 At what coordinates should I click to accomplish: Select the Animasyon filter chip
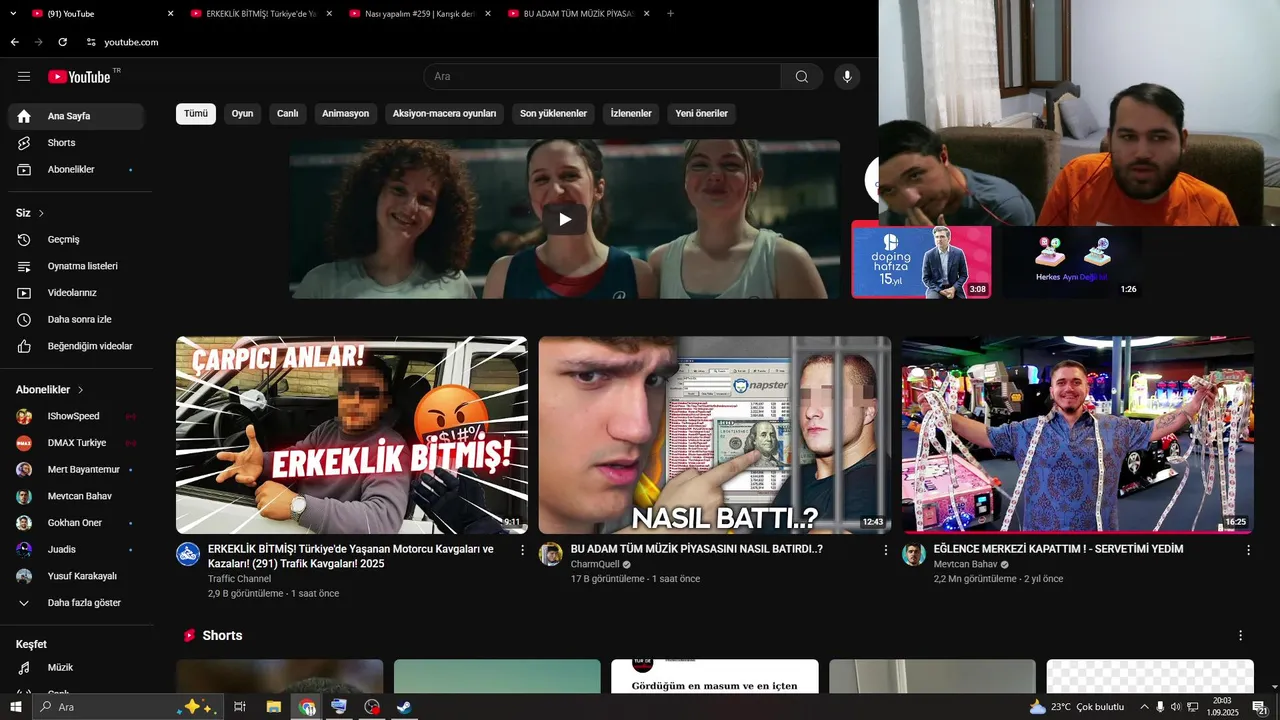(x=346, y=114)
